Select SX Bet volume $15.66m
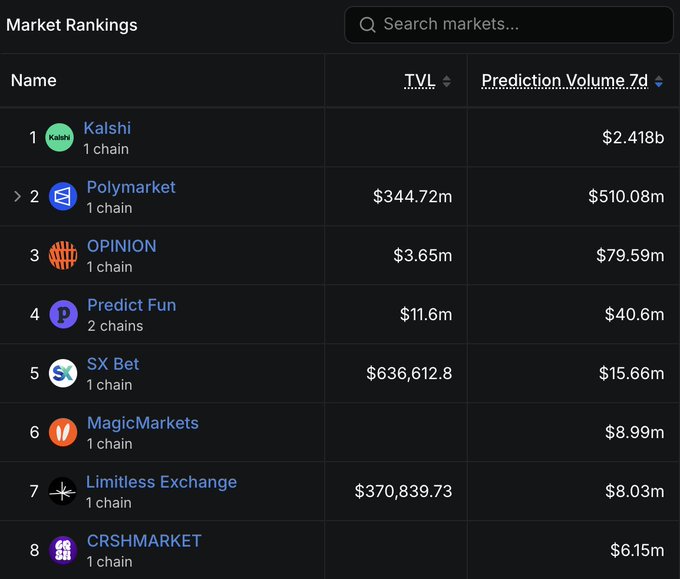The width and height of the screenshot is (680, 579). (631, 373)
